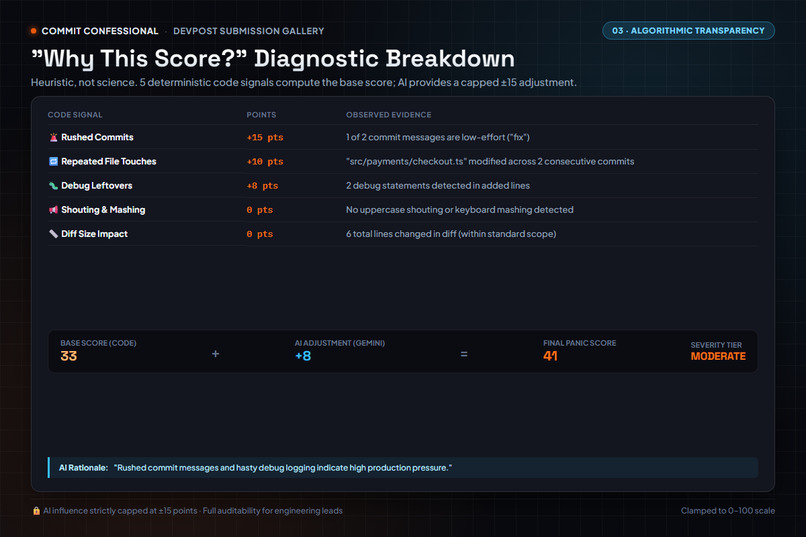Select the Diff Size Impact row label
The height and width of the screenshot is (537, 806).
click(x=94, y=234)
